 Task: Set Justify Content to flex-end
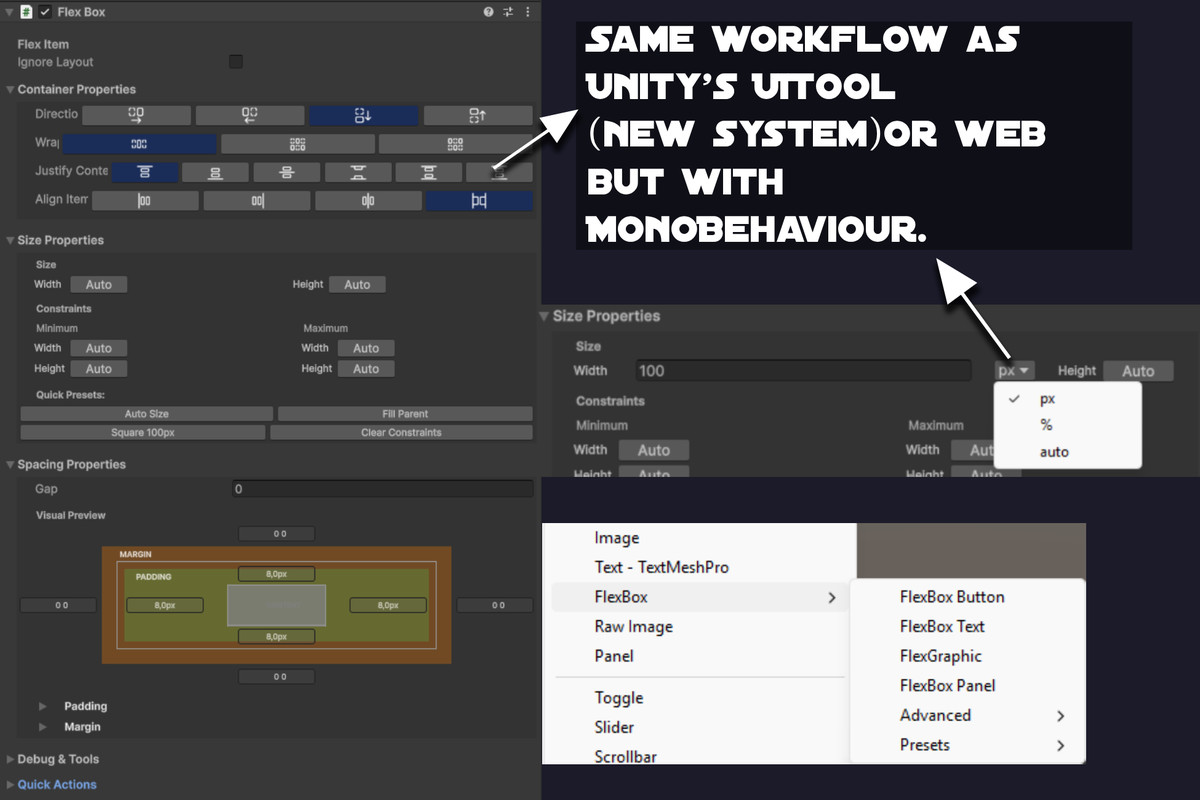[x=215, y=172]
